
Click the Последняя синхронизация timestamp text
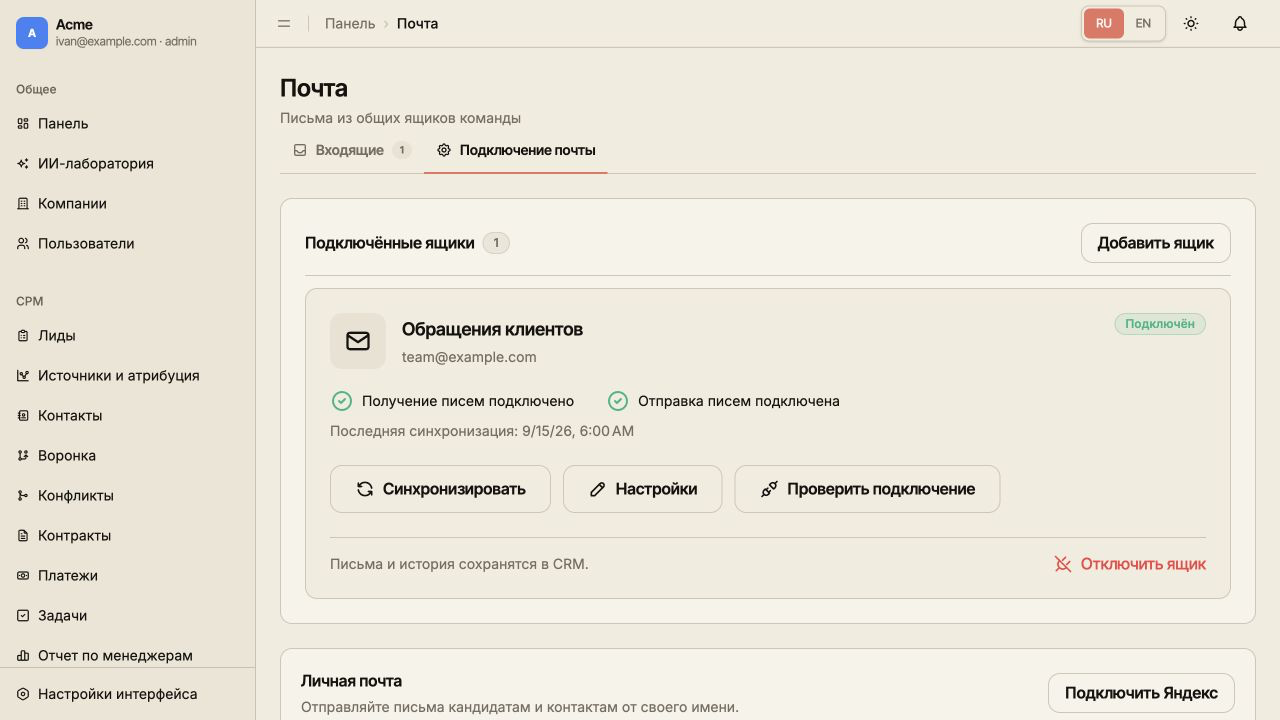pyautogui.click(x=482, y=431)
